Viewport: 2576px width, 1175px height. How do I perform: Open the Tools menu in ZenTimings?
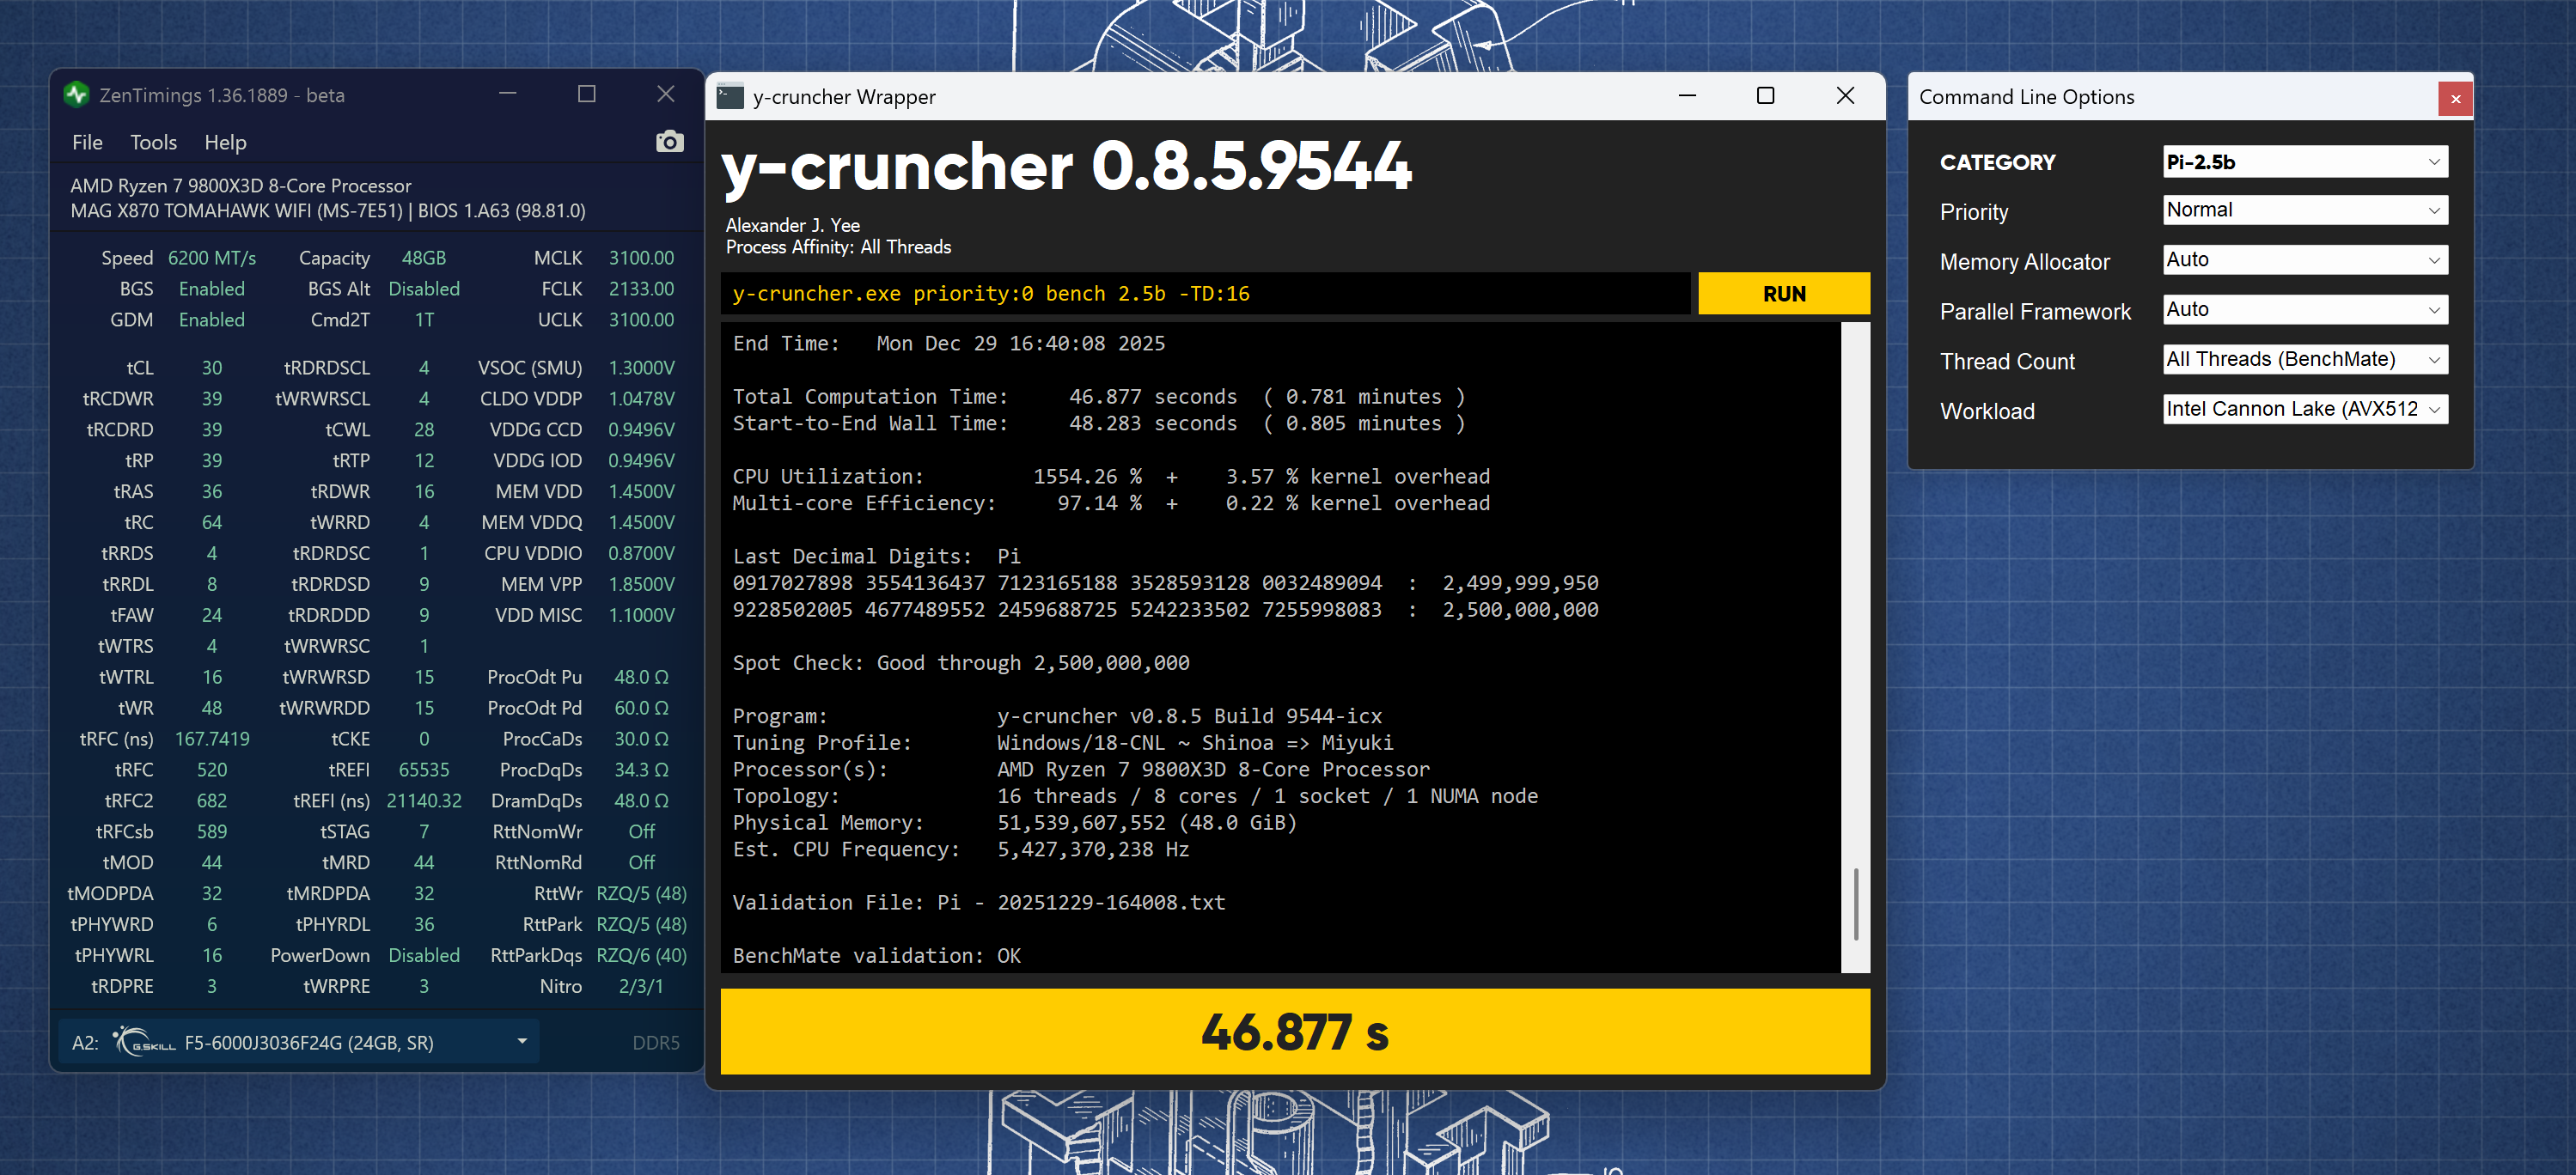tap(153, 142)
